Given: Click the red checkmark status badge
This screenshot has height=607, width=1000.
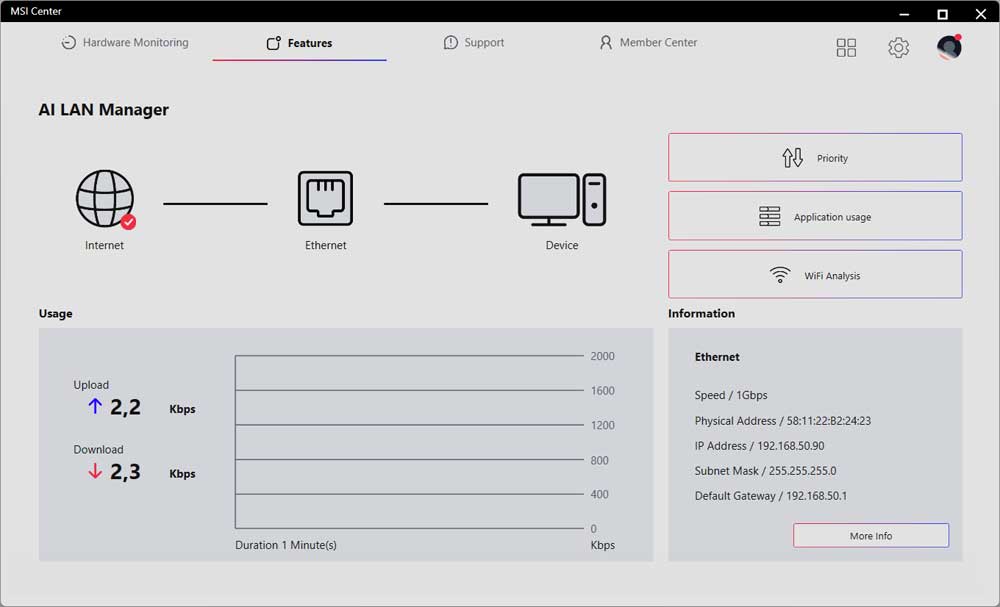Looking at the screenshot, I should (128, 222).
